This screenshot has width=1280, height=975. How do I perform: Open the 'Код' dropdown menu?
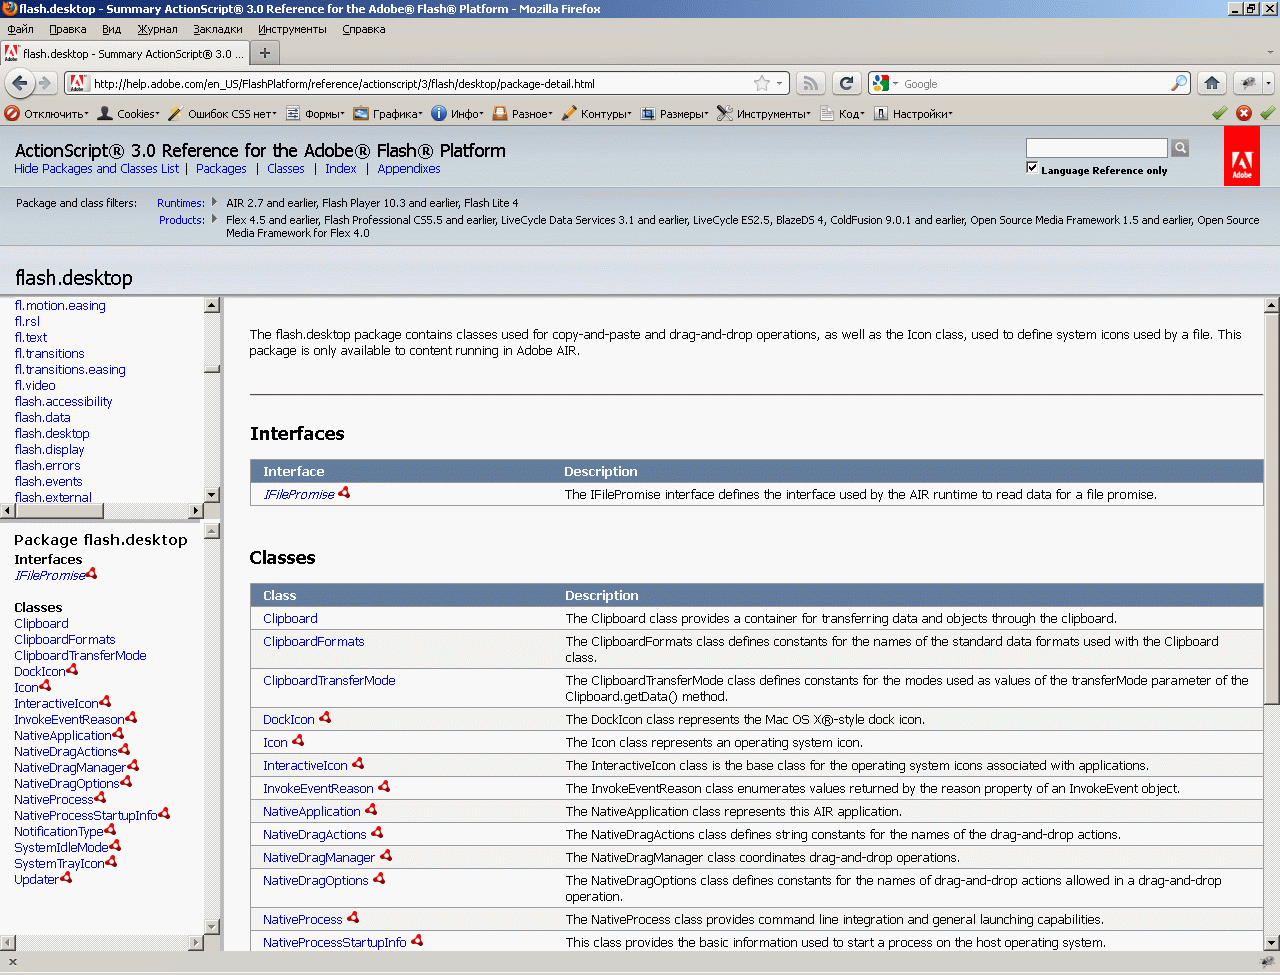click(x=843, y=114)
